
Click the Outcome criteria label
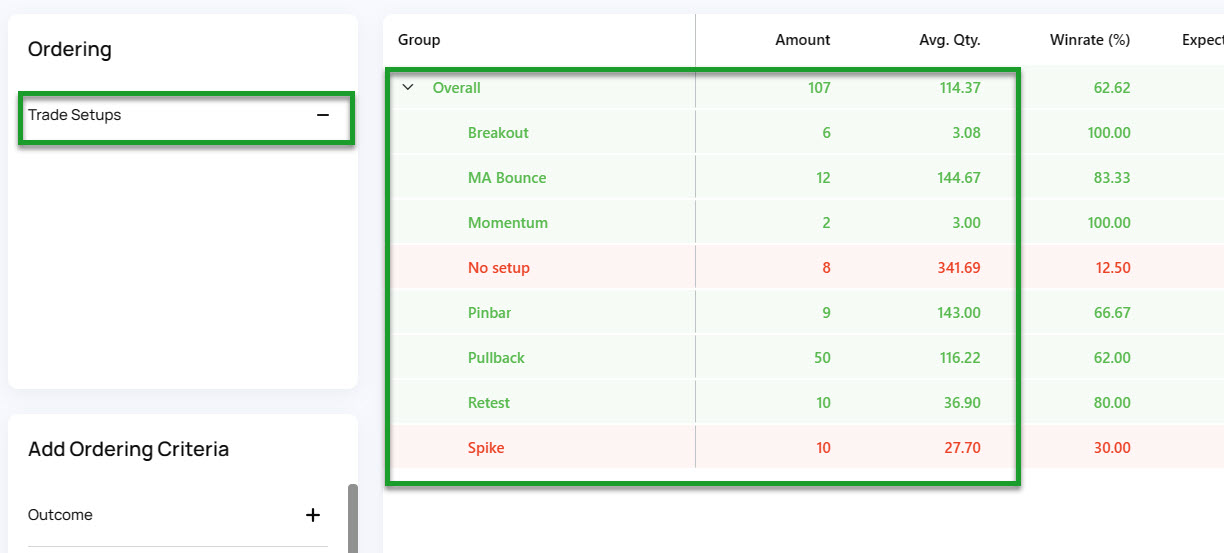pyautogui.click(x=60, y=515)
